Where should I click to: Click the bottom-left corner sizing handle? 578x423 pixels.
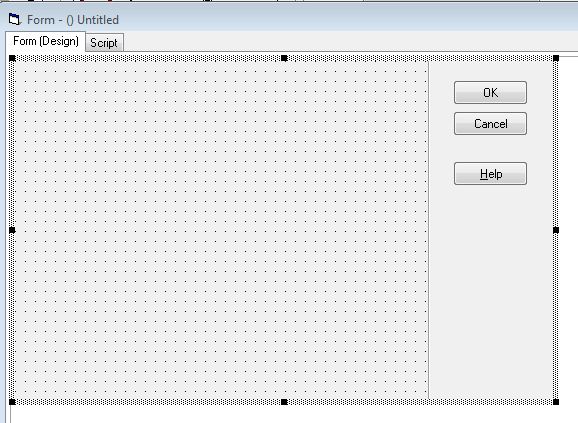click(x=12, y=402)
